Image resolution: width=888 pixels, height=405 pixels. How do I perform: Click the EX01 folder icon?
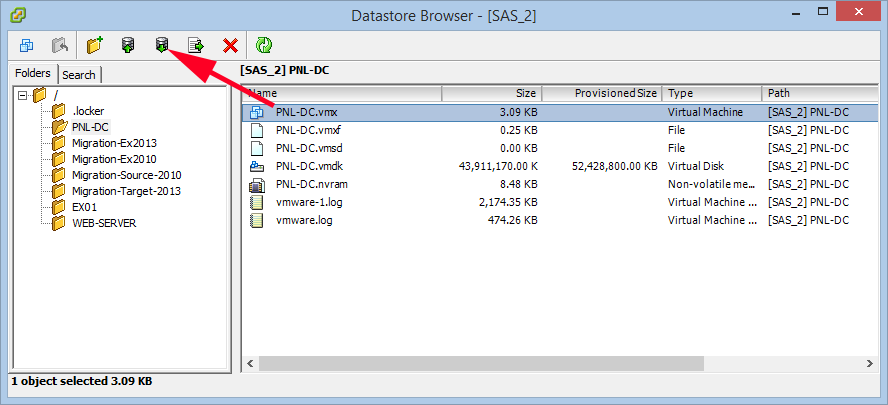(58, 207)
